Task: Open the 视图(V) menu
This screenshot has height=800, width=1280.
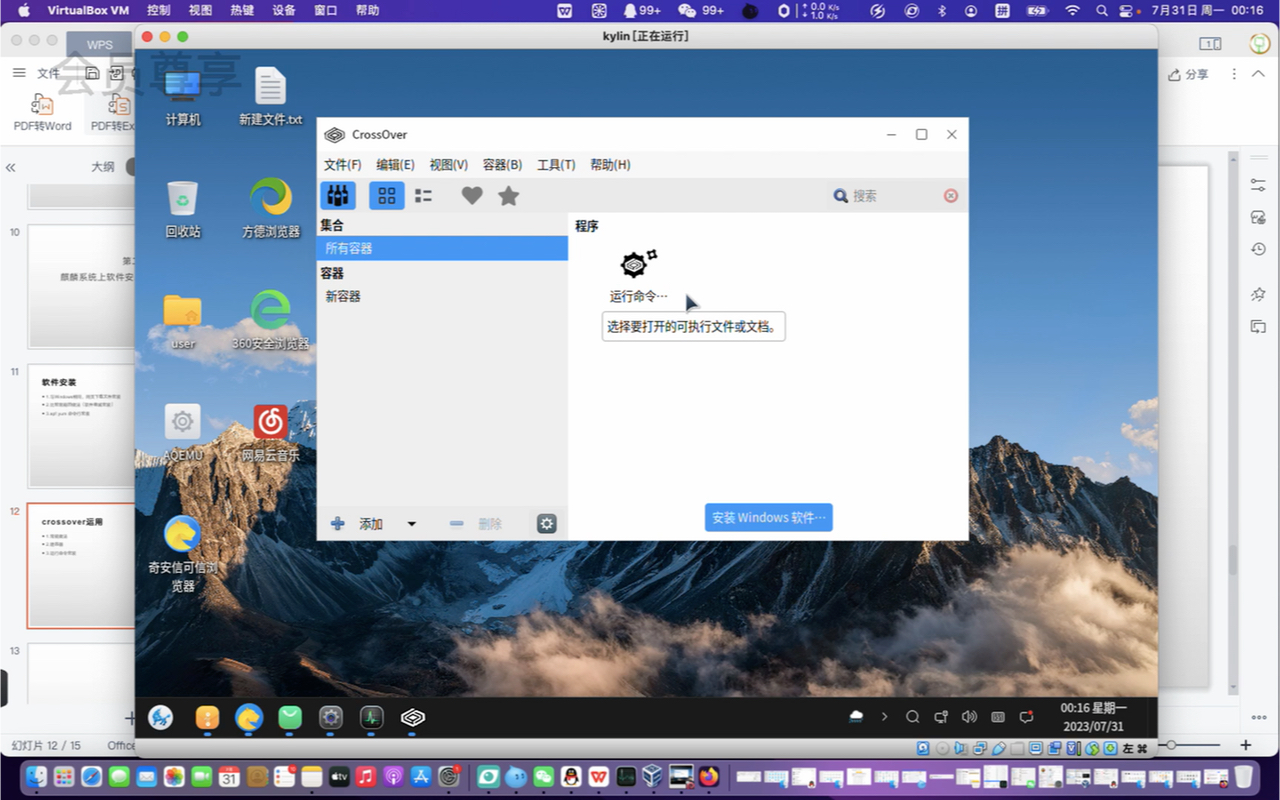Action: (449, 165)
